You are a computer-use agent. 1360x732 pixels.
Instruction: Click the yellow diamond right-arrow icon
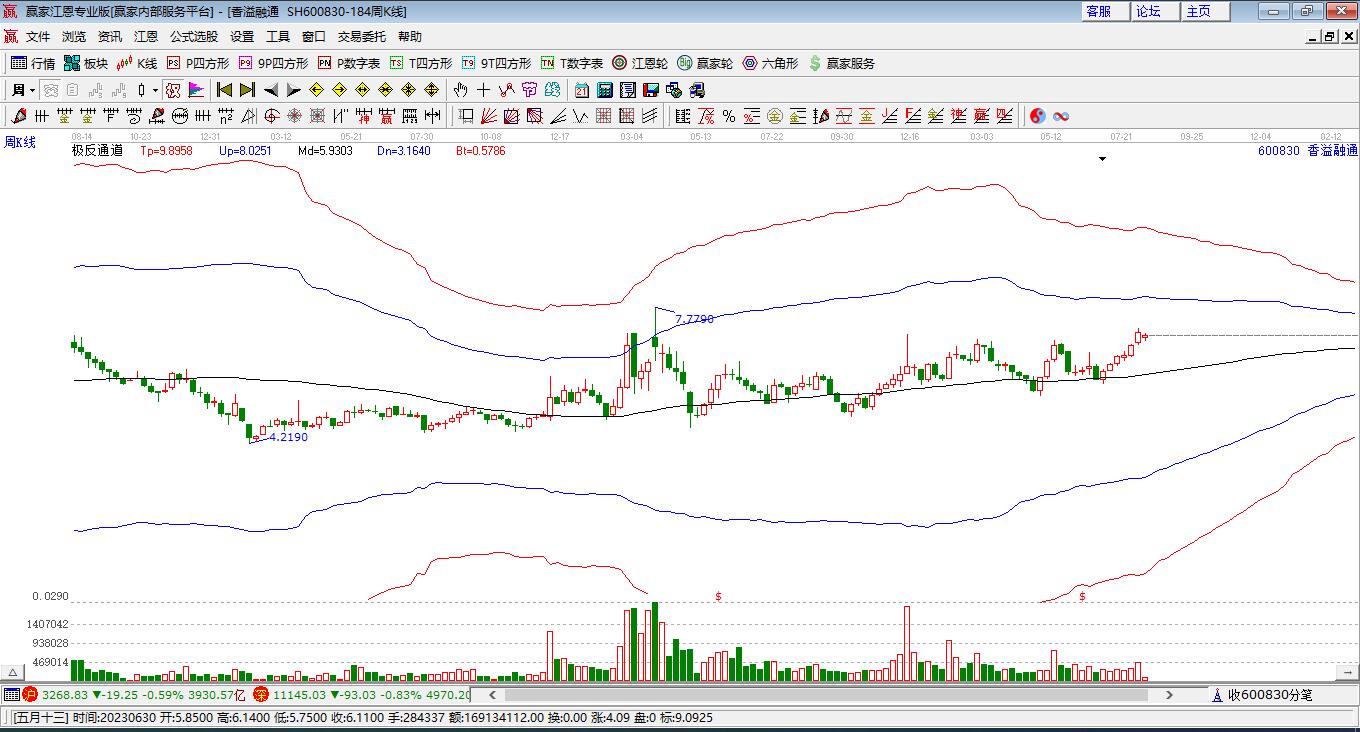339,90
